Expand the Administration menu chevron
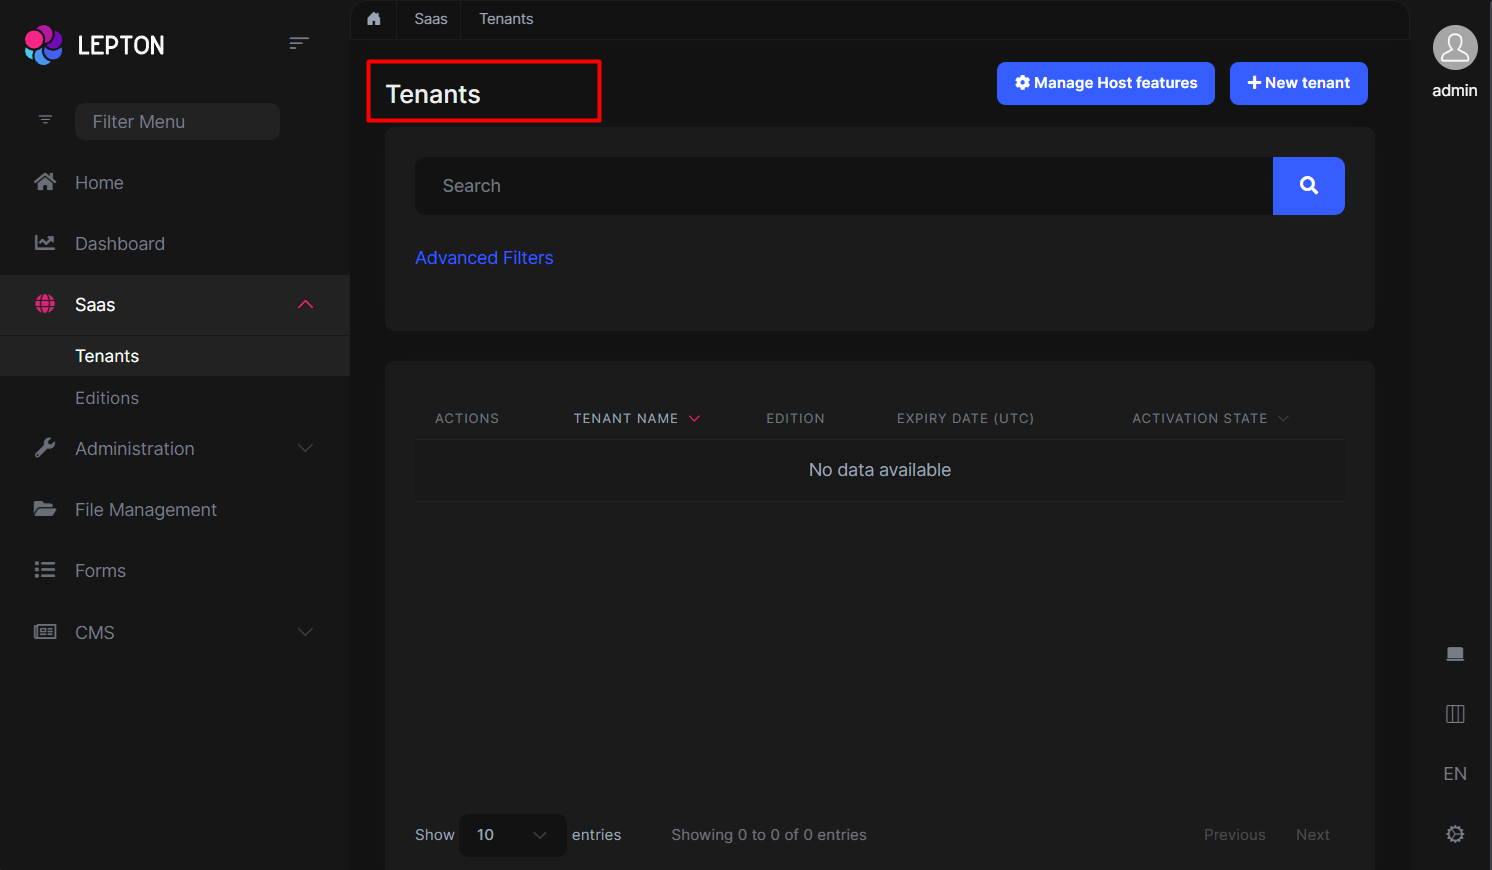 pos(306,448)
